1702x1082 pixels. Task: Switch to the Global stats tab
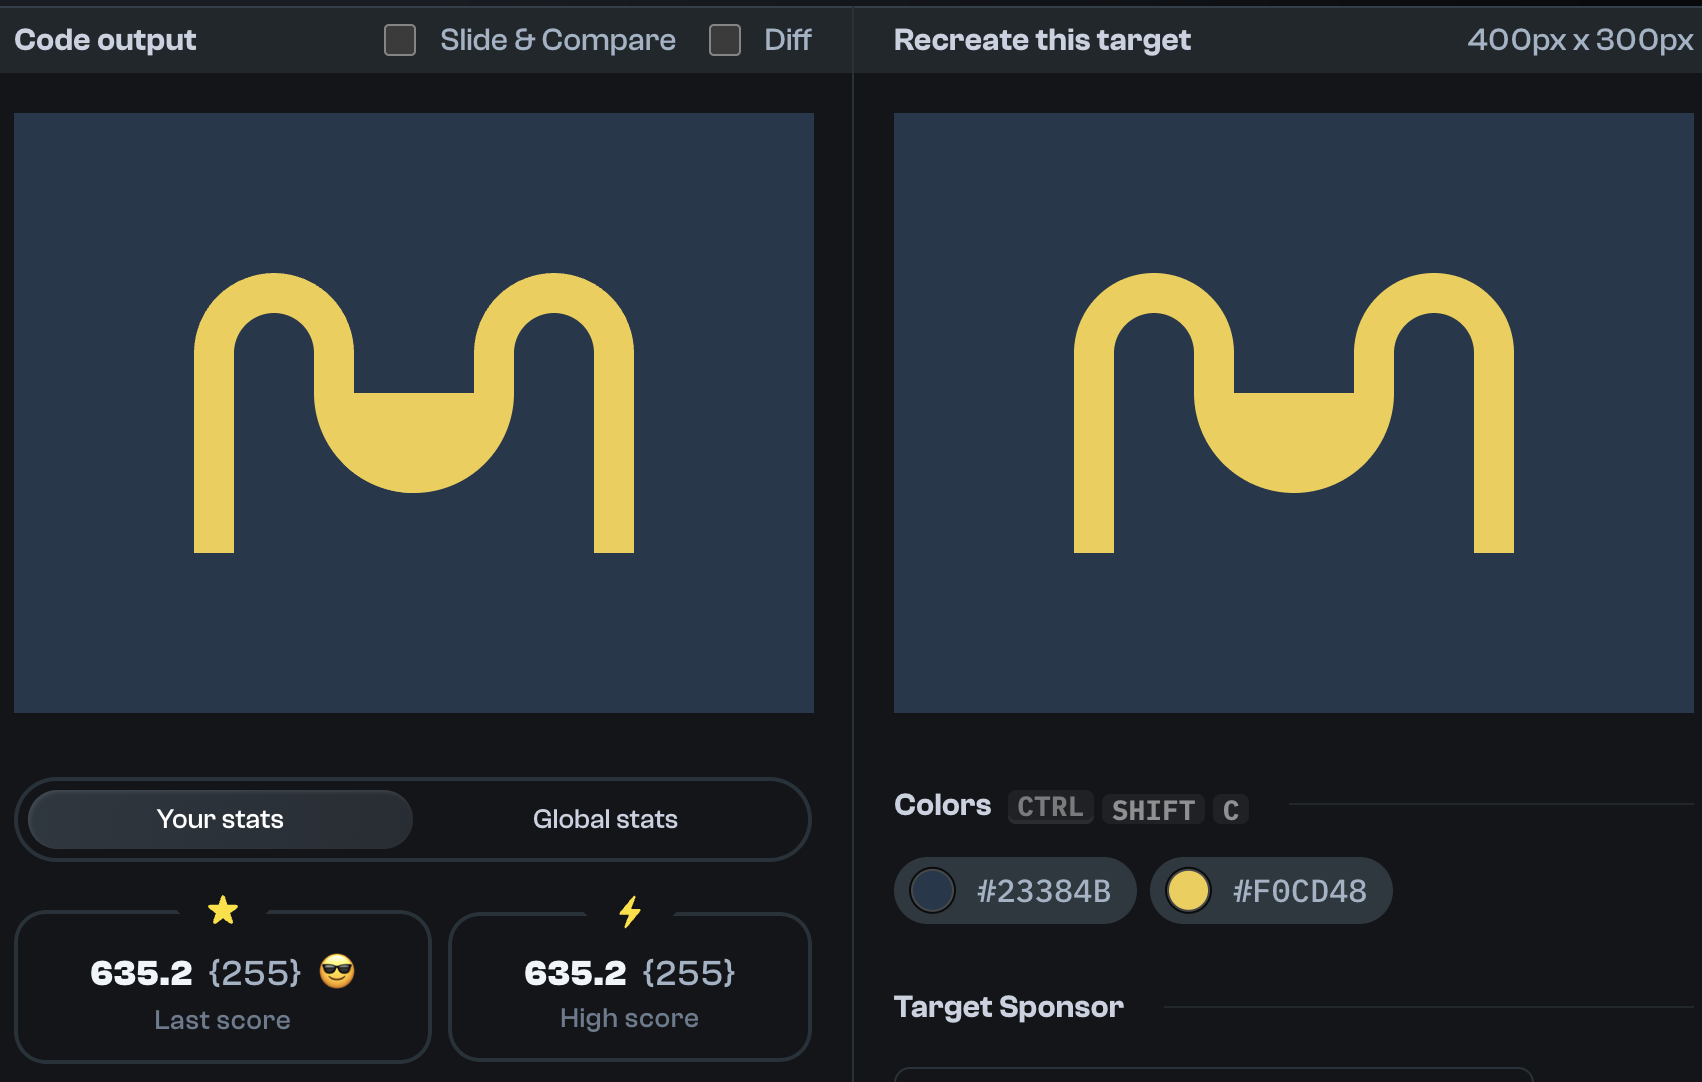(x=605, y=819)
